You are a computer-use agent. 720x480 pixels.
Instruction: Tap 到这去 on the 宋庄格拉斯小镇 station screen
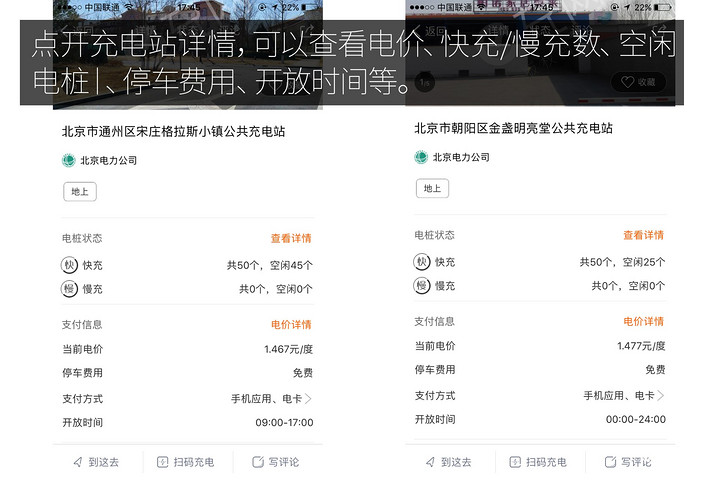point(96,462)
